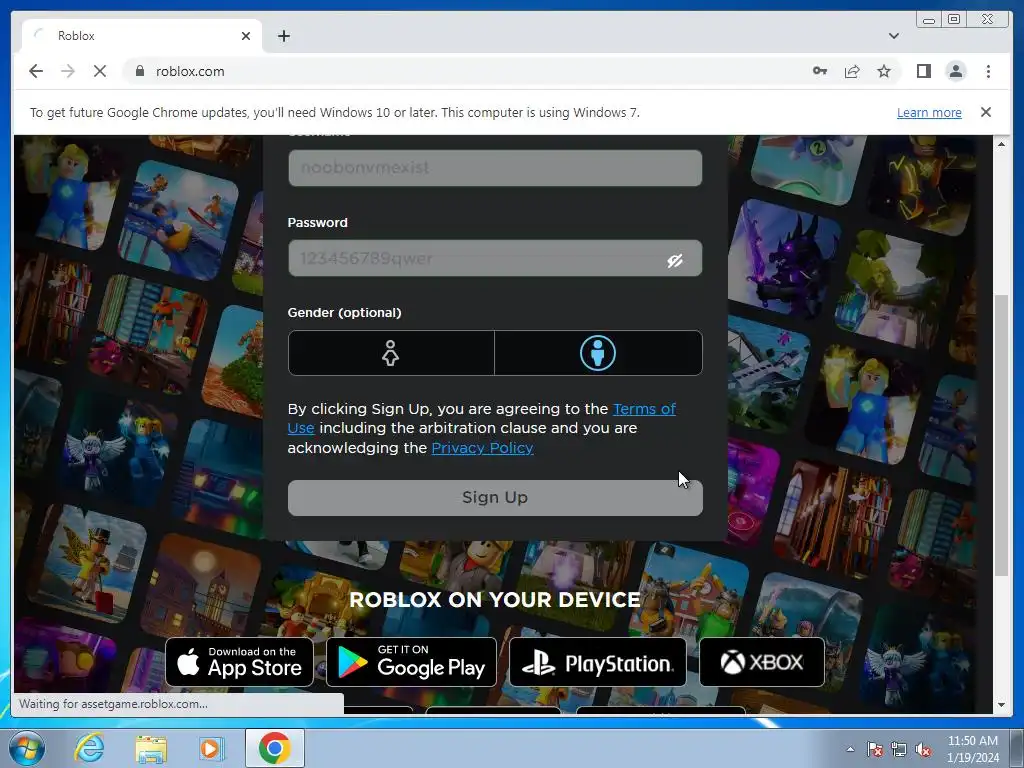The image size is (1024, 768).
Task: Stop loading the Roblox page
Action: [100, 71]
